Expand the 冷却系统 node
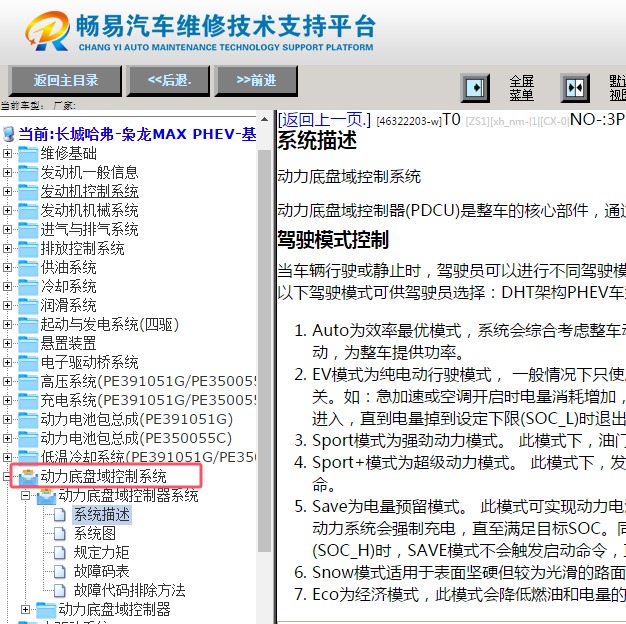626x624 pixels. tap(7, 286)
